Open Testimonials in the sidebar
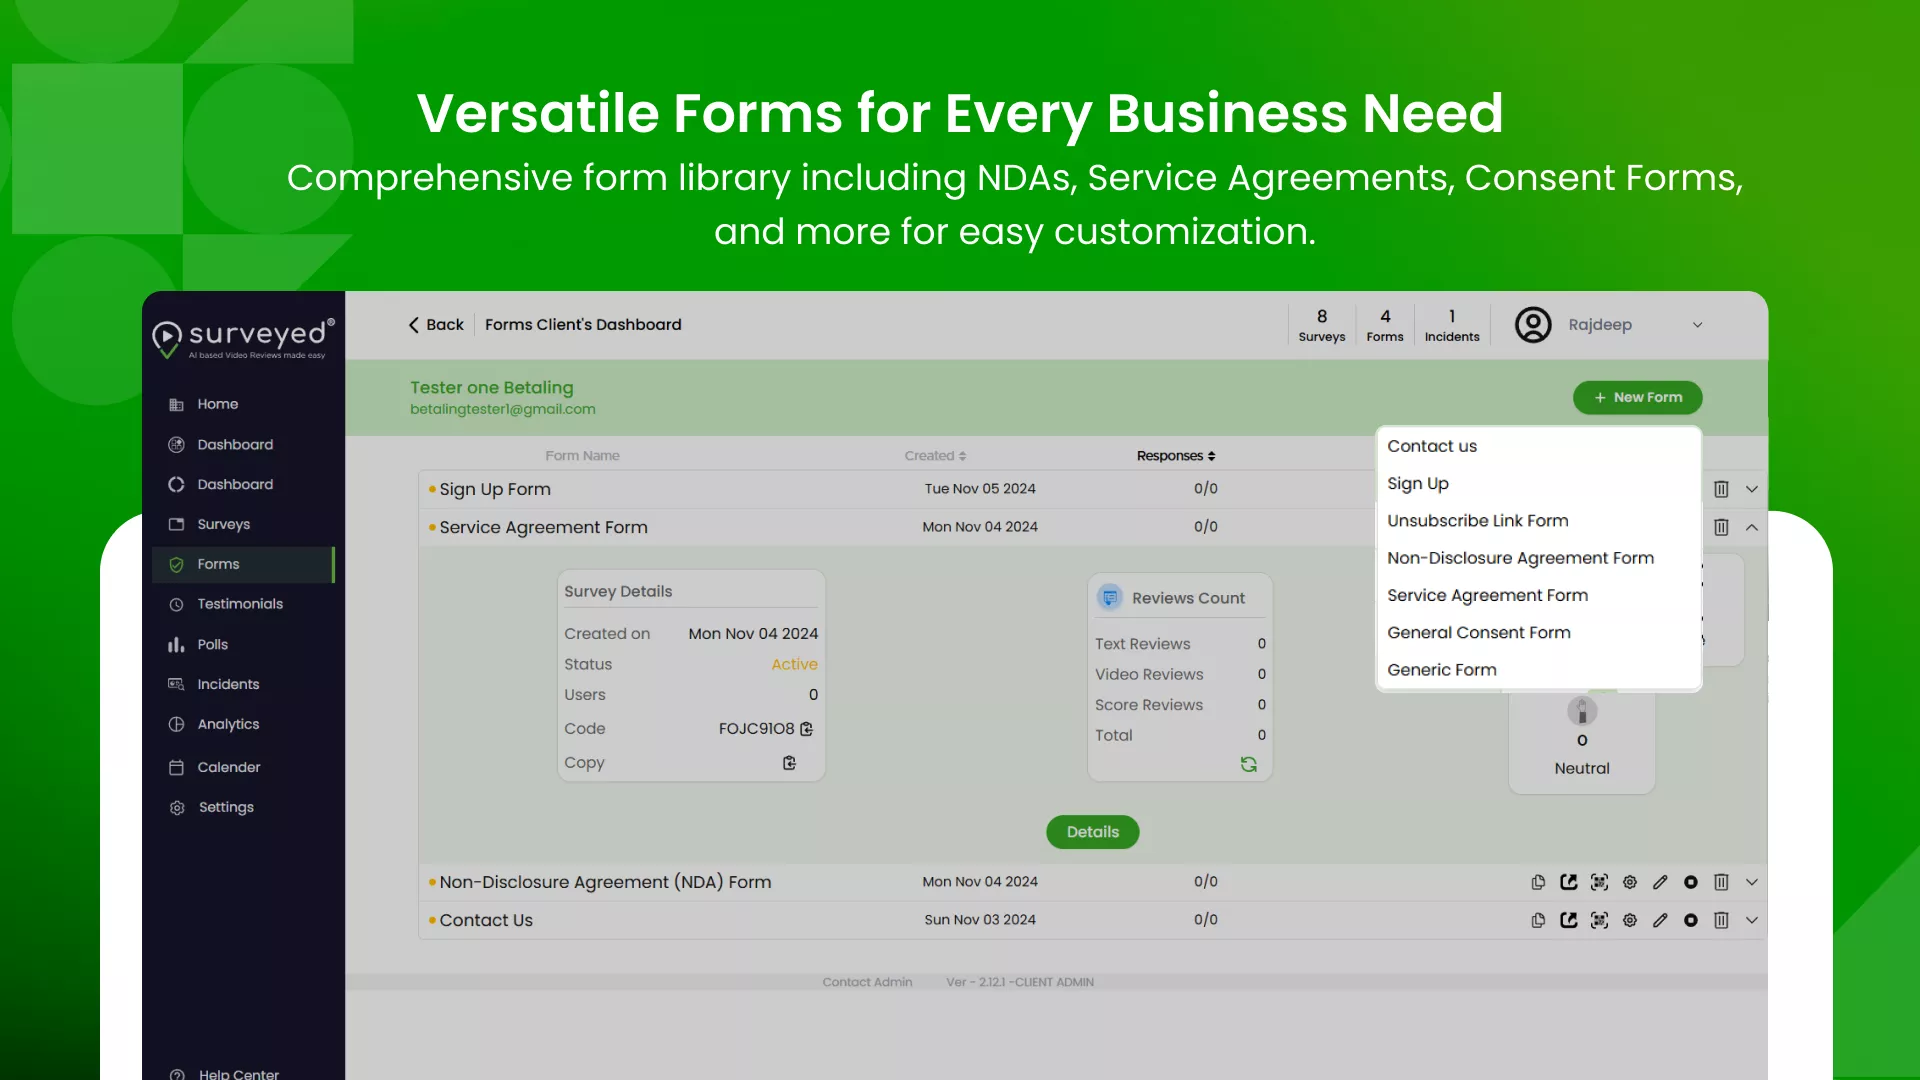Screen dimensions: 1920x1080 [x=240, y=604]
